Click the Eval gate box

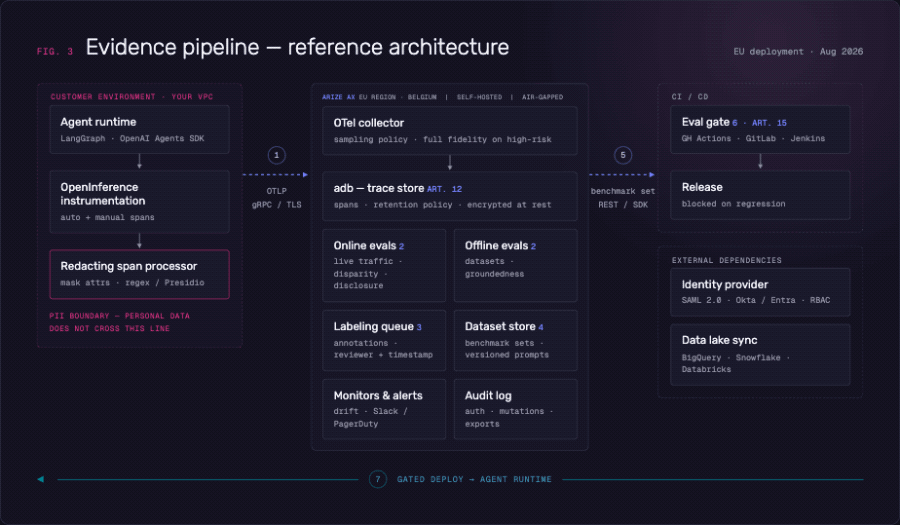coord(760,130)
